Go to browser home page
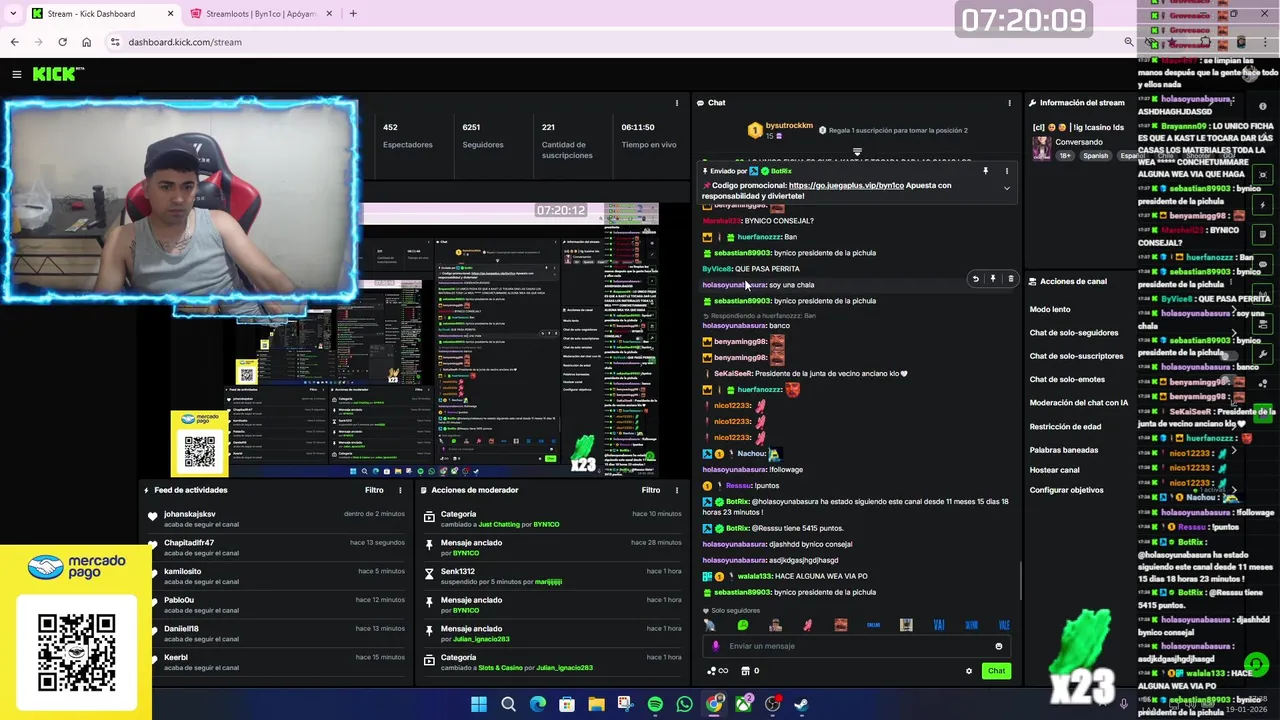The height and width of the screenshot is (720, 1280). (x=86, y=42)
